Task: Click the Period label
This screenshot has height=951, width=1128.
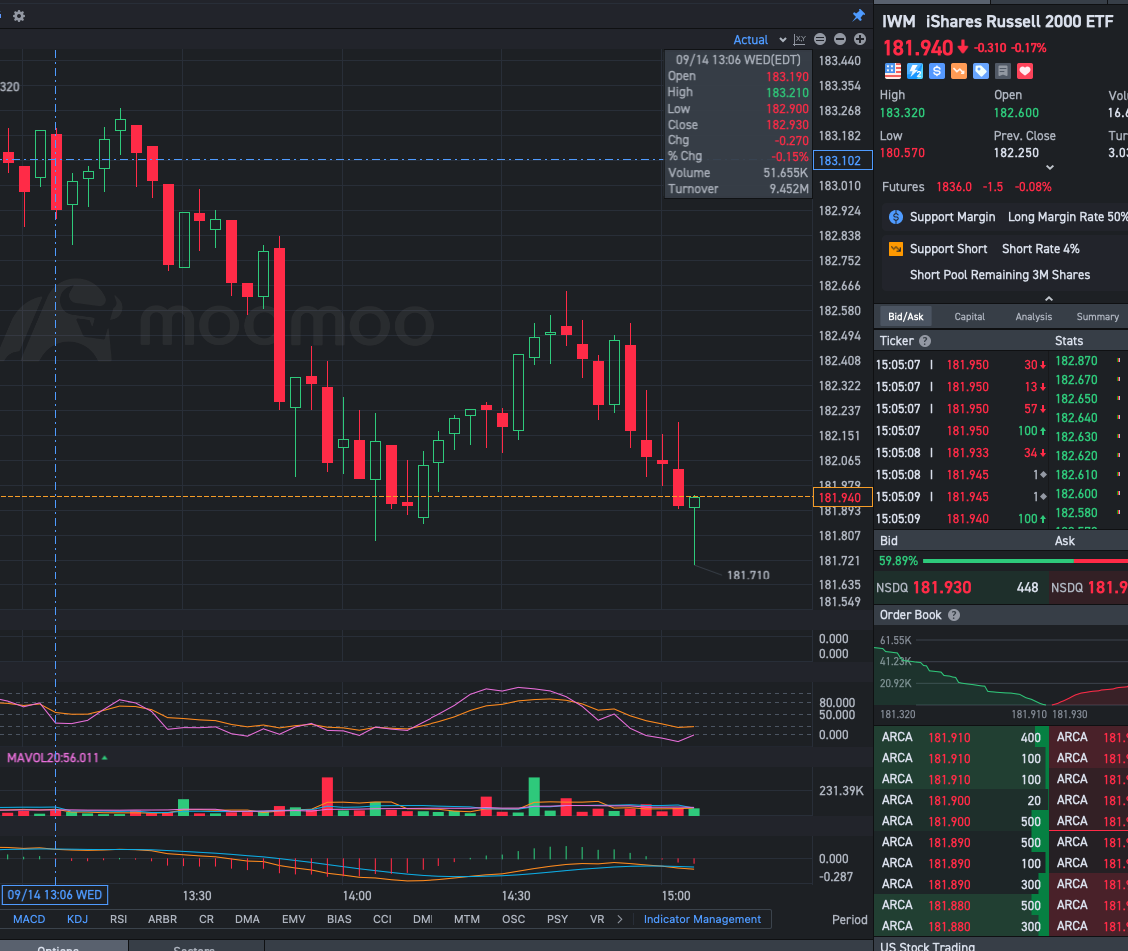Action: pos(850,920)
